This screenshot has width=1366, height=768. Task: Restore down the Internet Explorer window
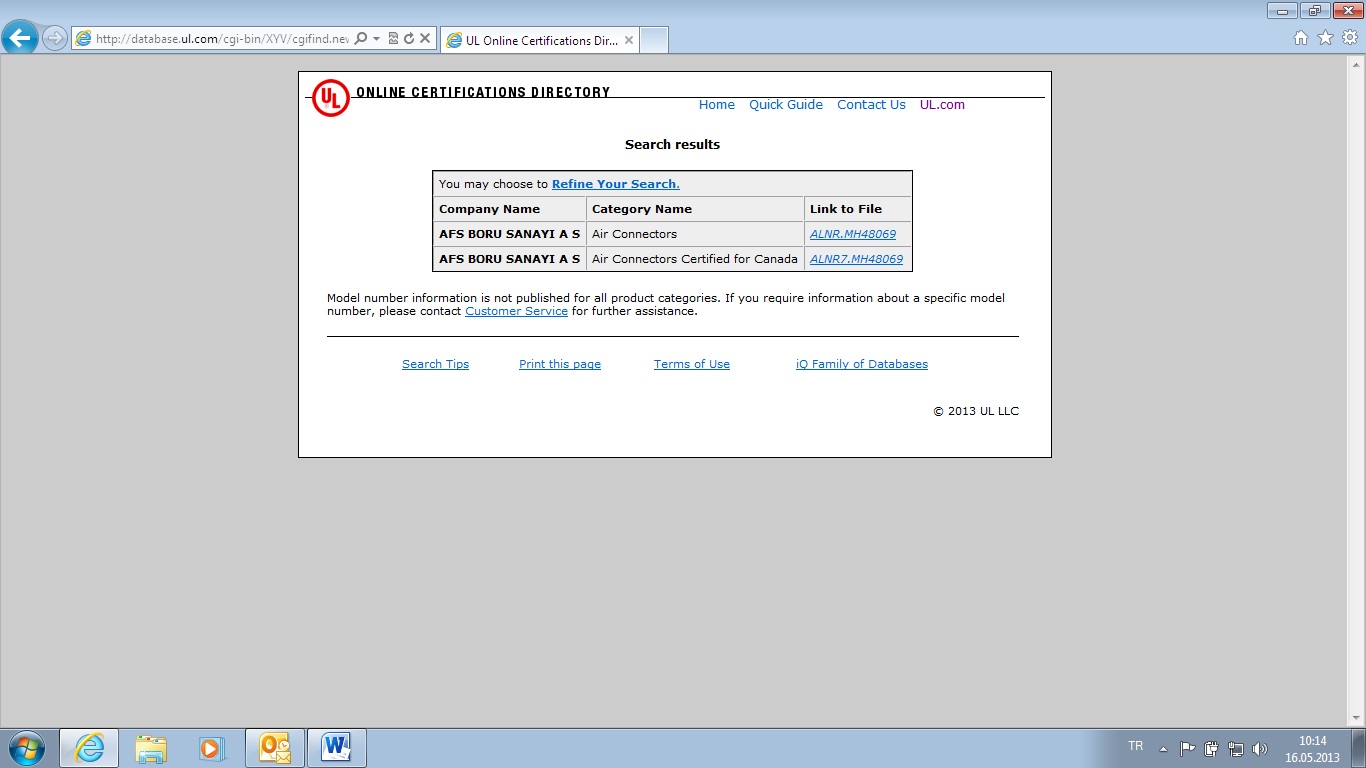click(x=1313, y=10)
